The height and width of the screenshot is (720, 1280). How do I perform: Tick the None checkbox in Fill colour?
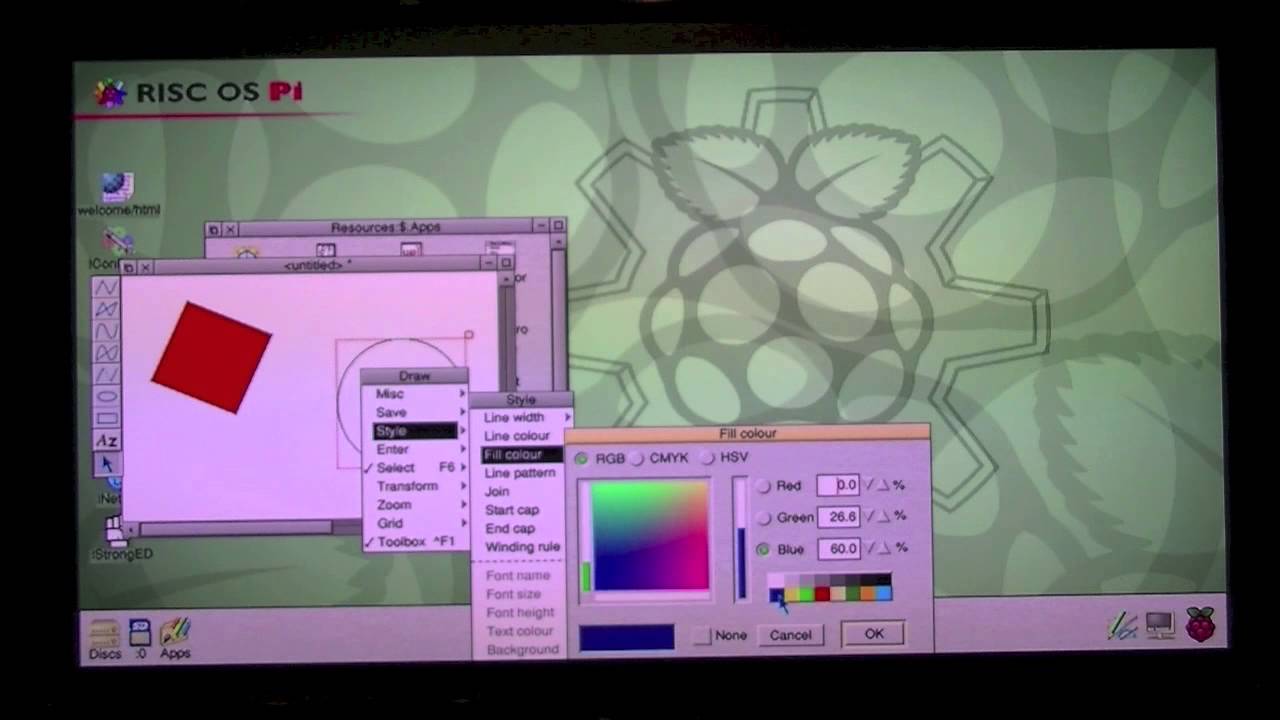[702, 635]
